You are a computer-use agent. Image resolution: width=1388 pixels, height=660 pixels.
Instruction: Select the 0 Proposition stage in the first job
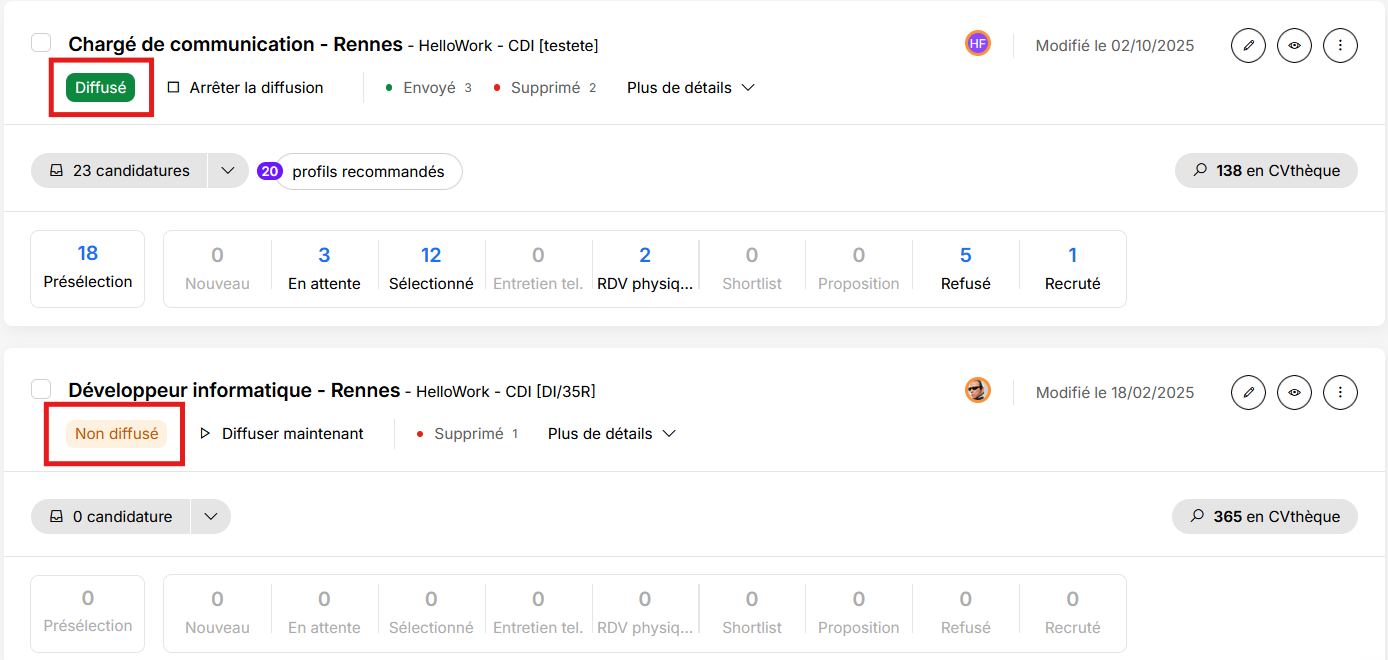[x=859, y=269]
